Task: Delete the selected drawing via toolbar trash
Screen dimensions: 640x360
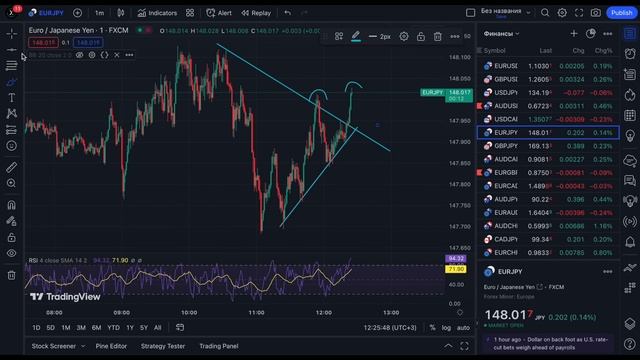Action: (438, 36)
